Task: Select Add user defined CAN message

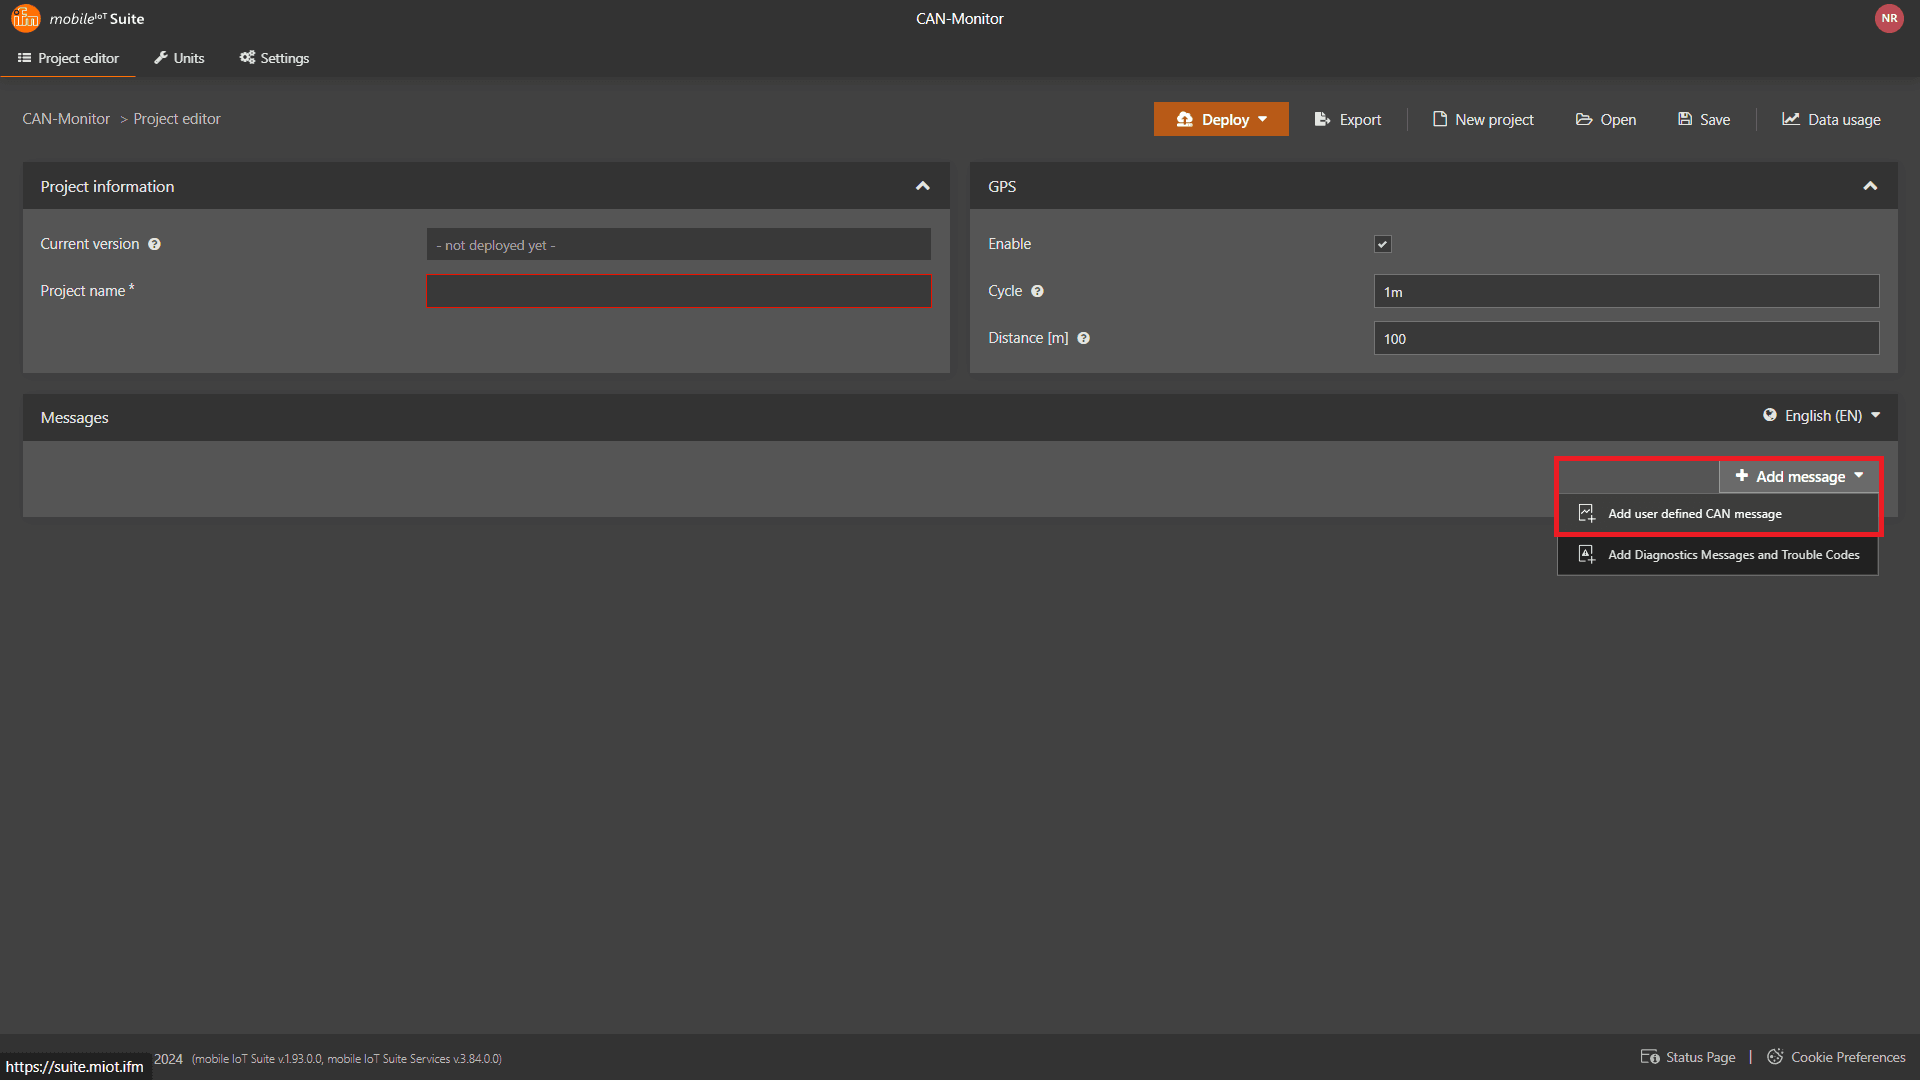Action: coord(1694,514)
